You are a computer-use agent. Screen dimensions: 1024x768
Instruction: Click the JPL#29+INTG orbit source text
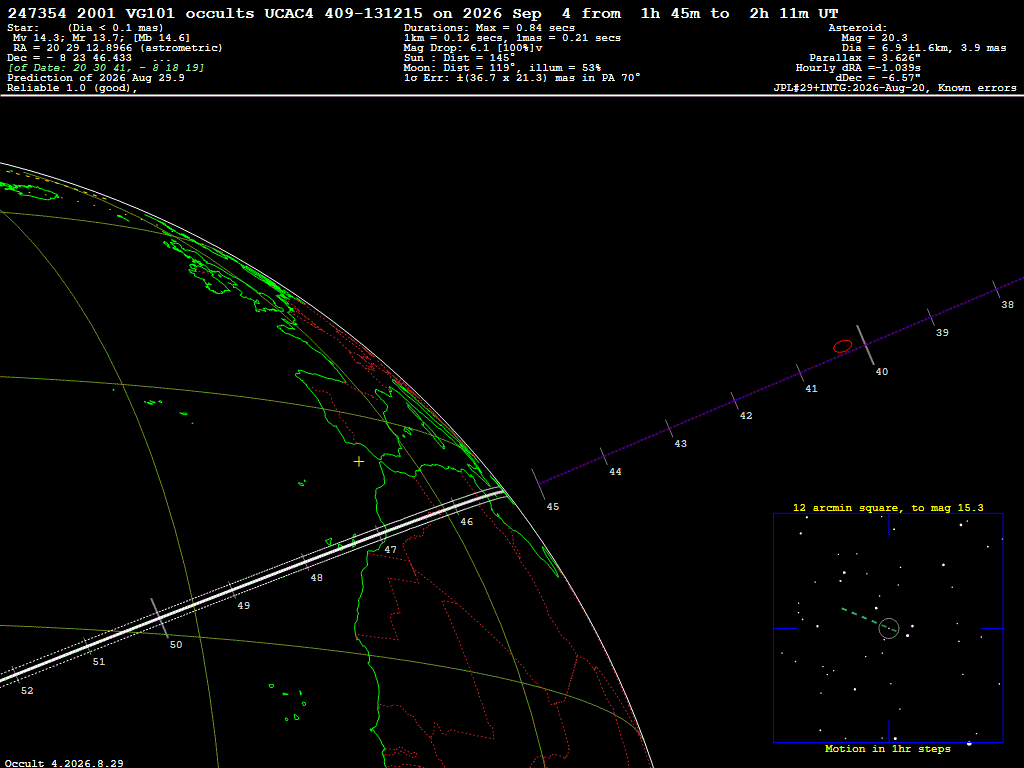pyautogui.click(x=895, y=88)
